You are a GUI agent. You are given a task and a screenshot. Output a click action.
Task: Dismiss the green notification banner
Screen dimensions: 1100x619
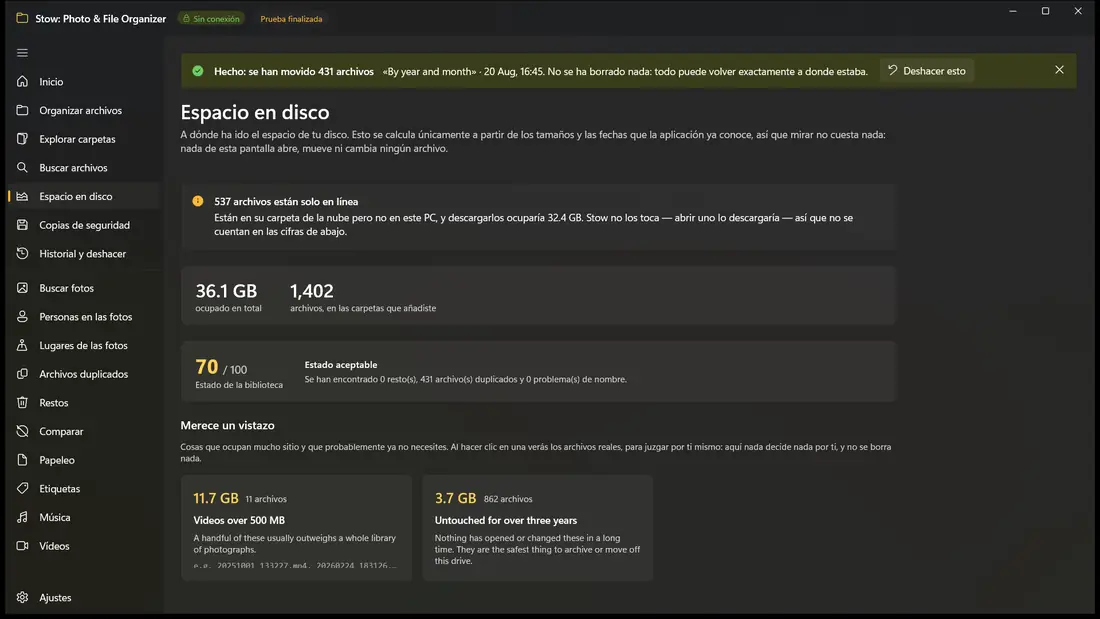1059,70
